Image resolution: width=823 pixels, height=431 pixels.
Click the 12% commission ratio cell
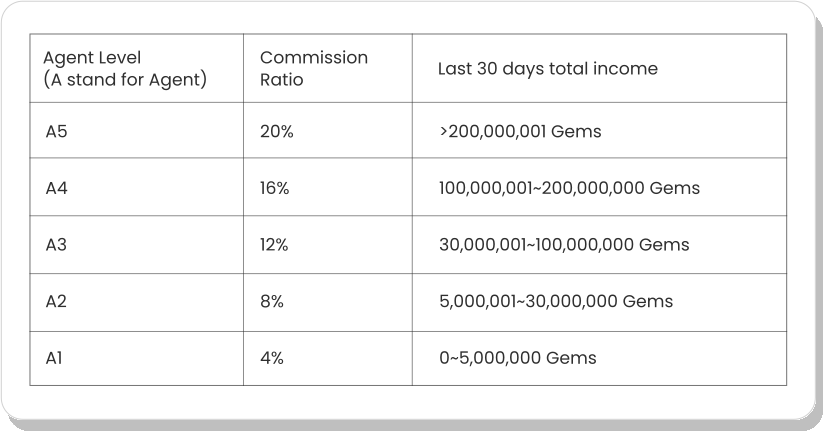[275, 244]
